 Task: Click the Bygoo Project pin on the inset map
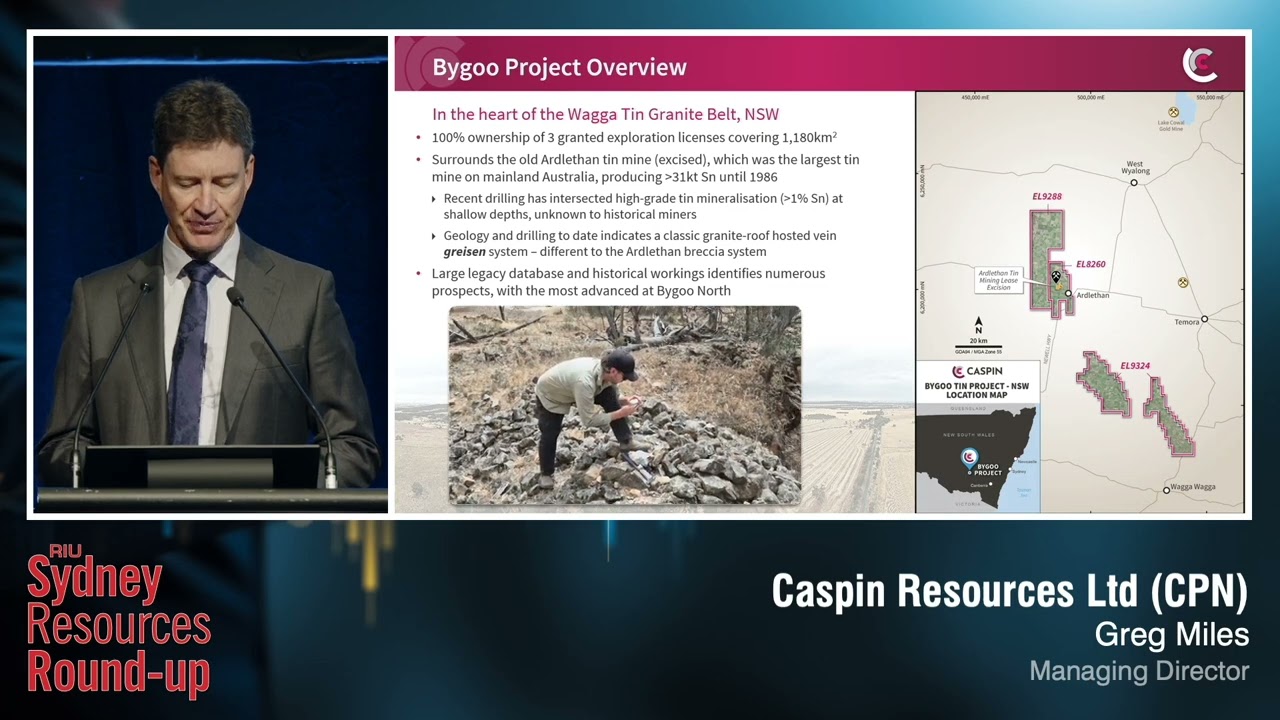968,458
